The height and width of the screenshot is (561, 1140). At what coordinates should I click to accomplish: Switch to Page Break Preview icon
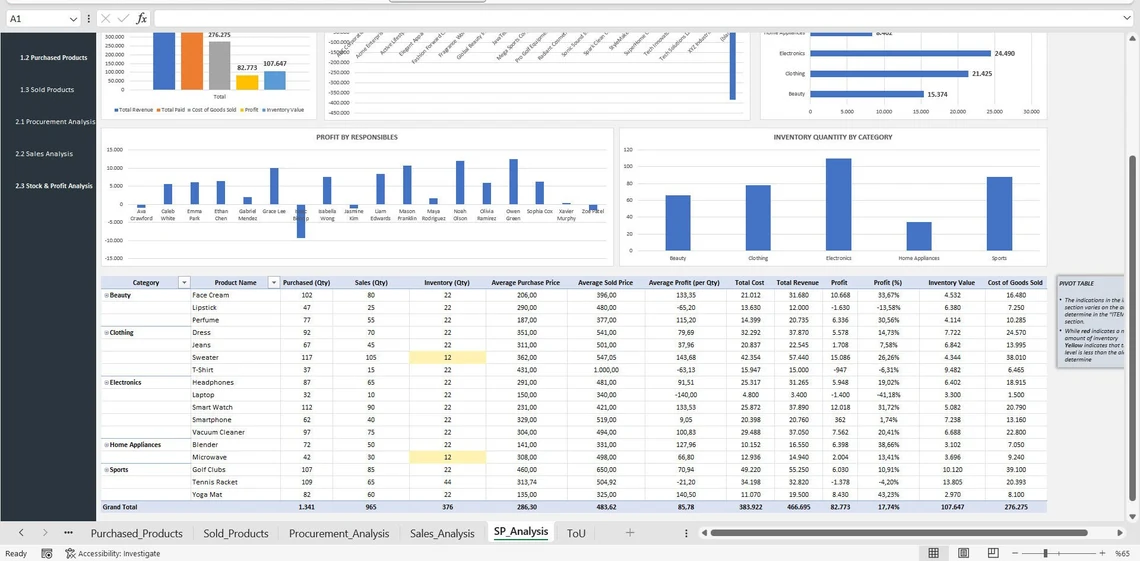pos(990,553)
